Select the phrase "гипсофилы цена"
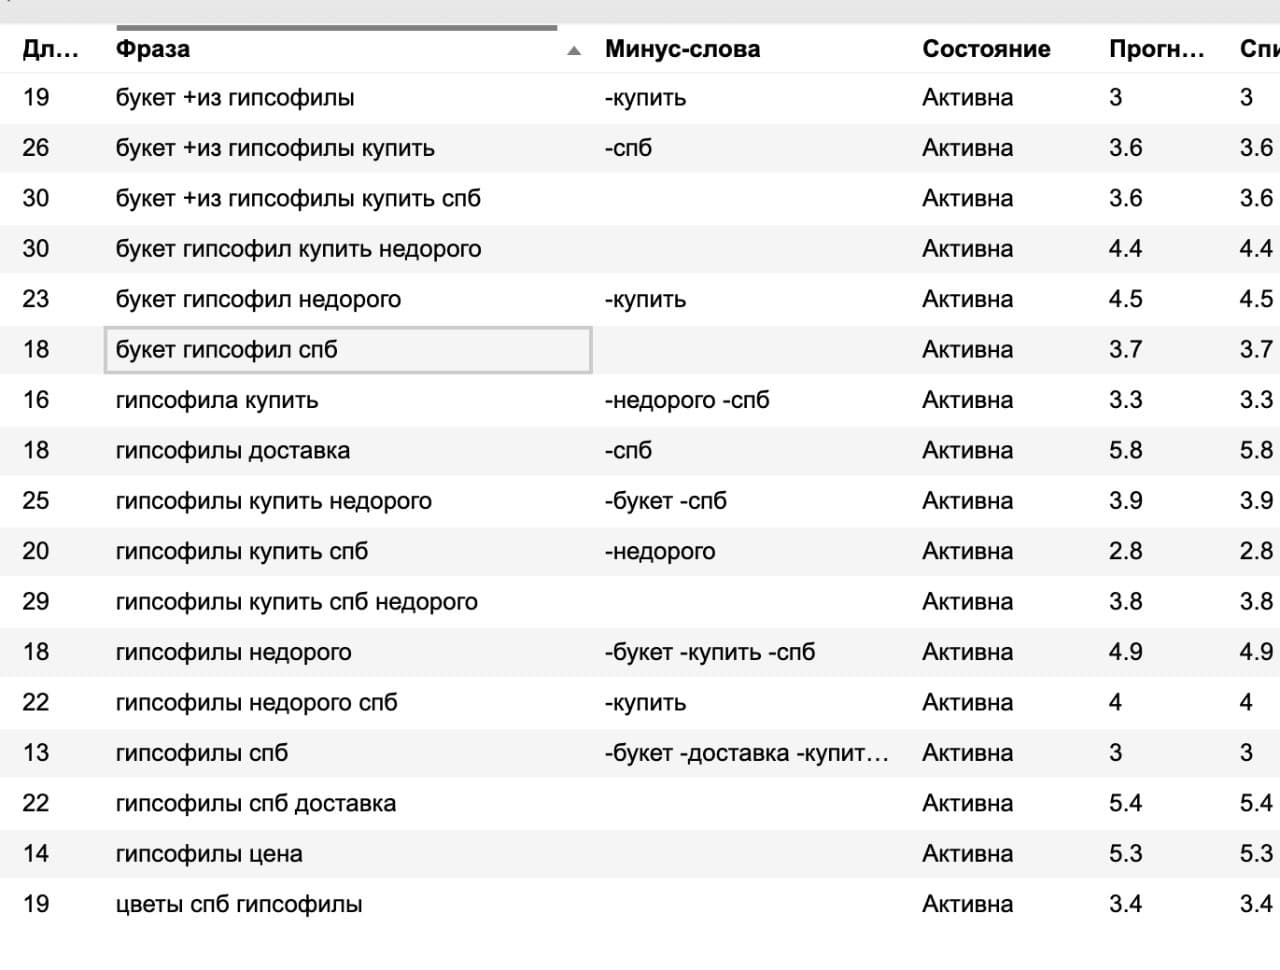This screenshot has height=970, width=1280. pyautogui.click(x=209, y=854)
